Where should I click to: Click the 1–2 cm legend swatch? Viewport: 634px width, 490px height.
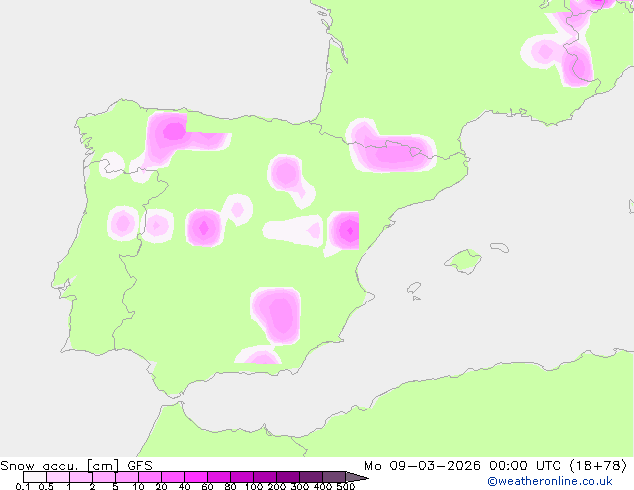81,477
